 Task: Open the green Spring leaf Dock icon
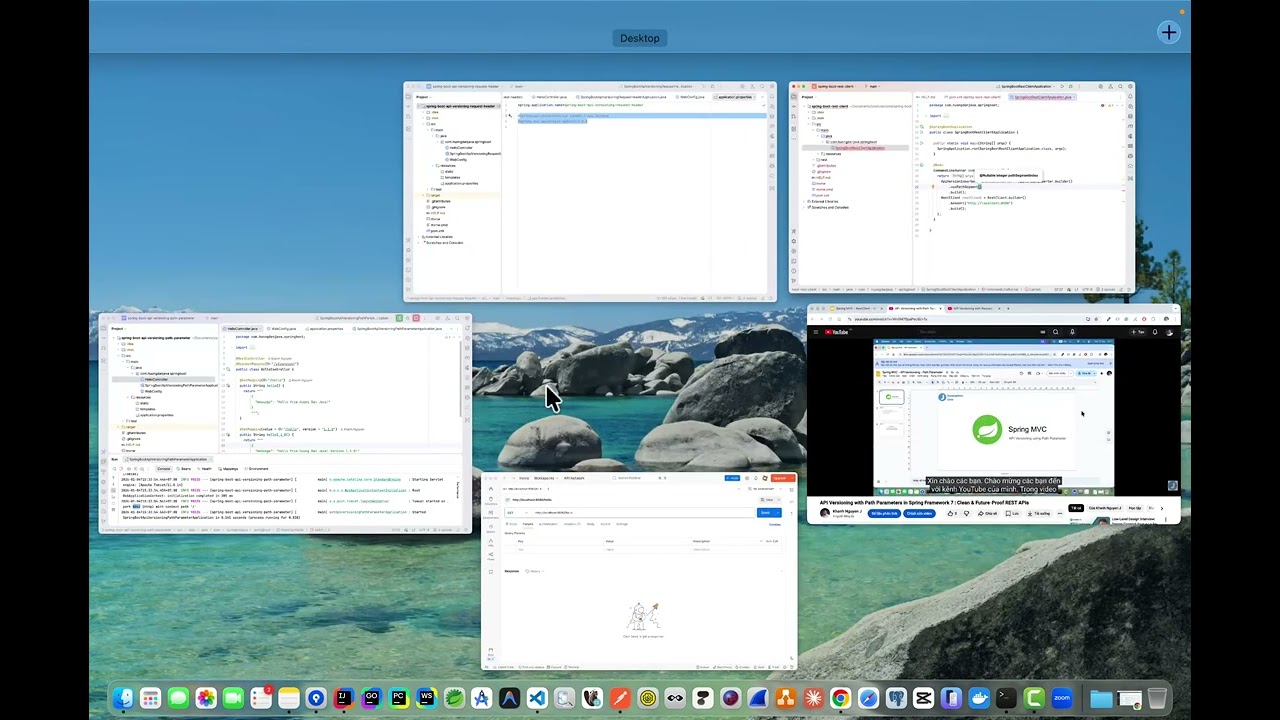pyautogui.click(x=454, y=698)
